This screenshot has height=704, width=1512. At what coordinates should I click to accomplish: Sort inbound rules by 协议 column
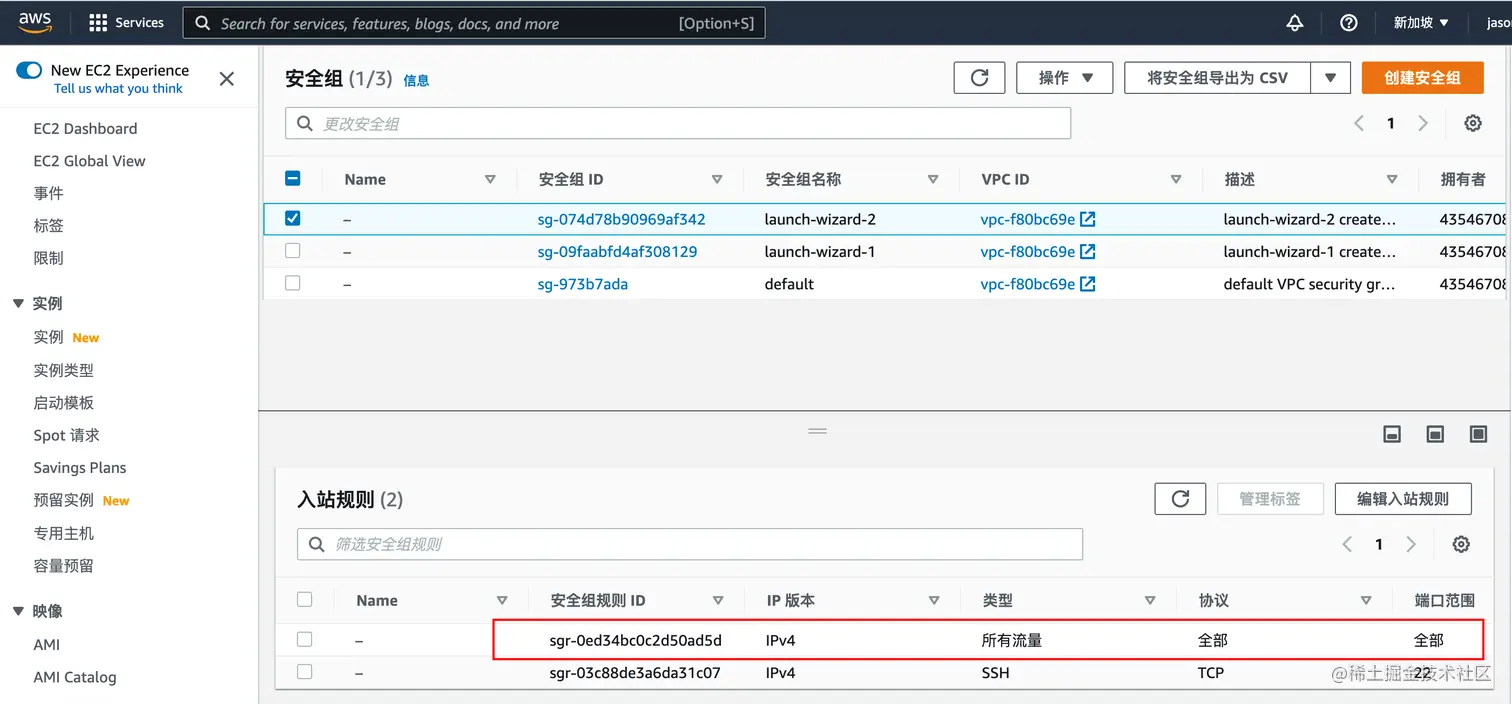tap(1366, 600)
